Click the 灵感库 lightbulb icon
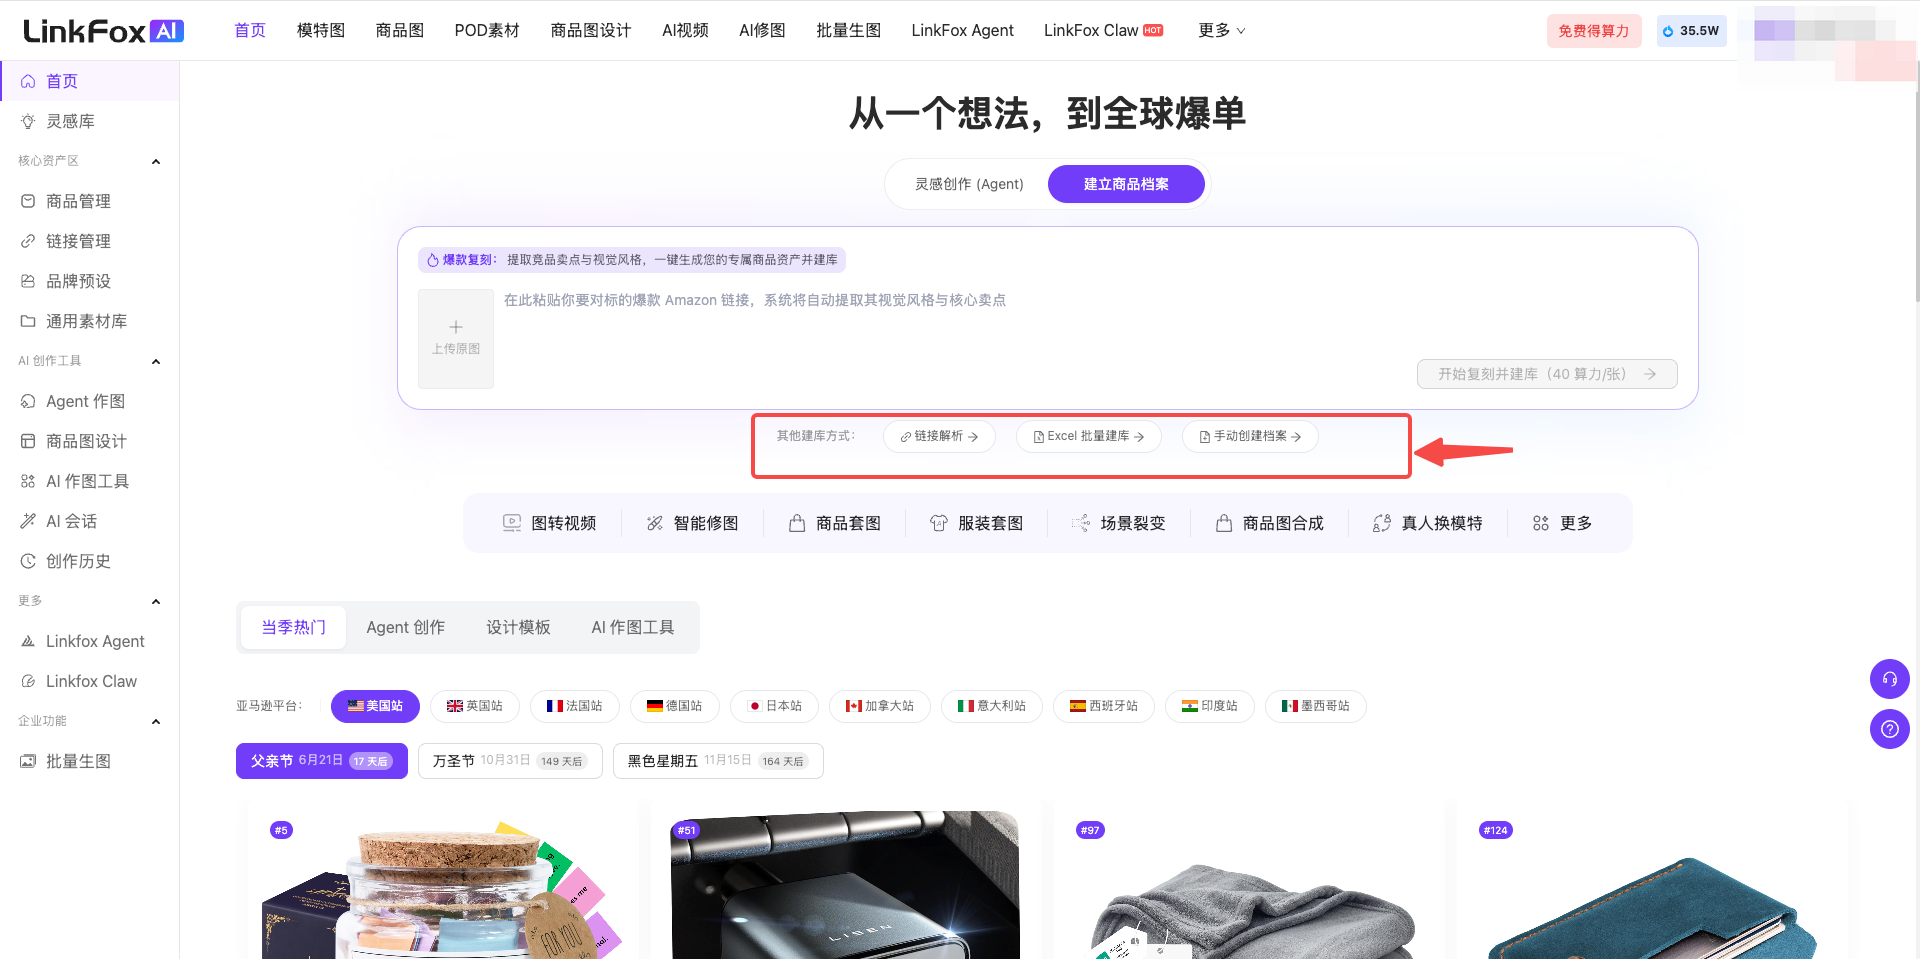 point(28,121)
